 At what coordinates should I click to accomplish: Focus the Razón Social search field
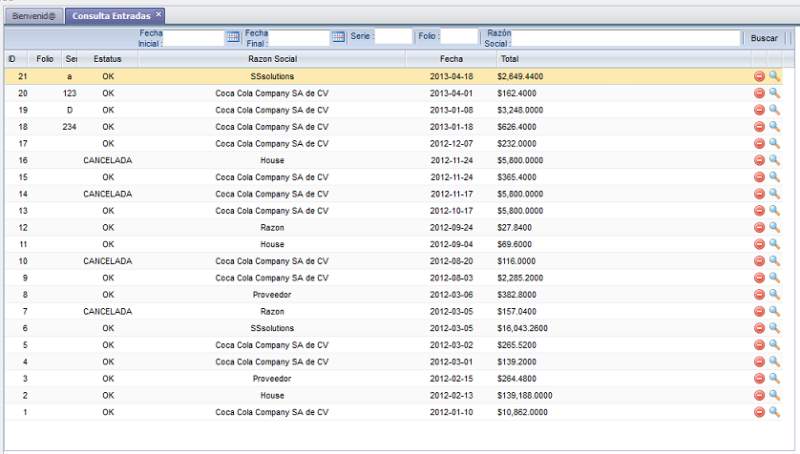coord(626,37)
